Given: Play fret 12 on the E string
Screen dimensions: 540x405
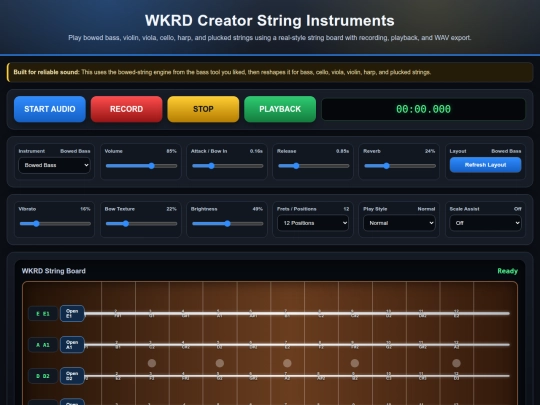Looking at the screenshot, I should click(456, 313).
